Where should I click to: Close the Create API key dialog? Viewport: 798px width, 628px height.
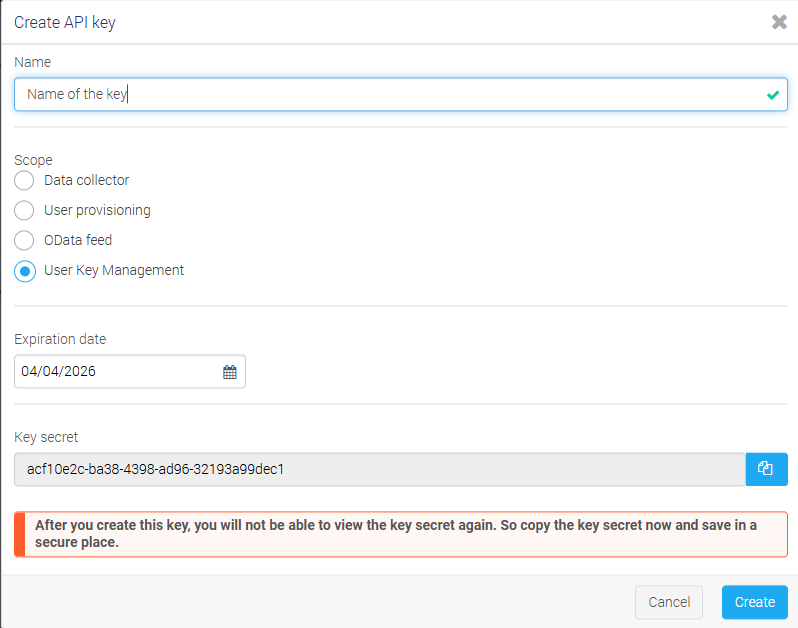[x=779, y=22]
